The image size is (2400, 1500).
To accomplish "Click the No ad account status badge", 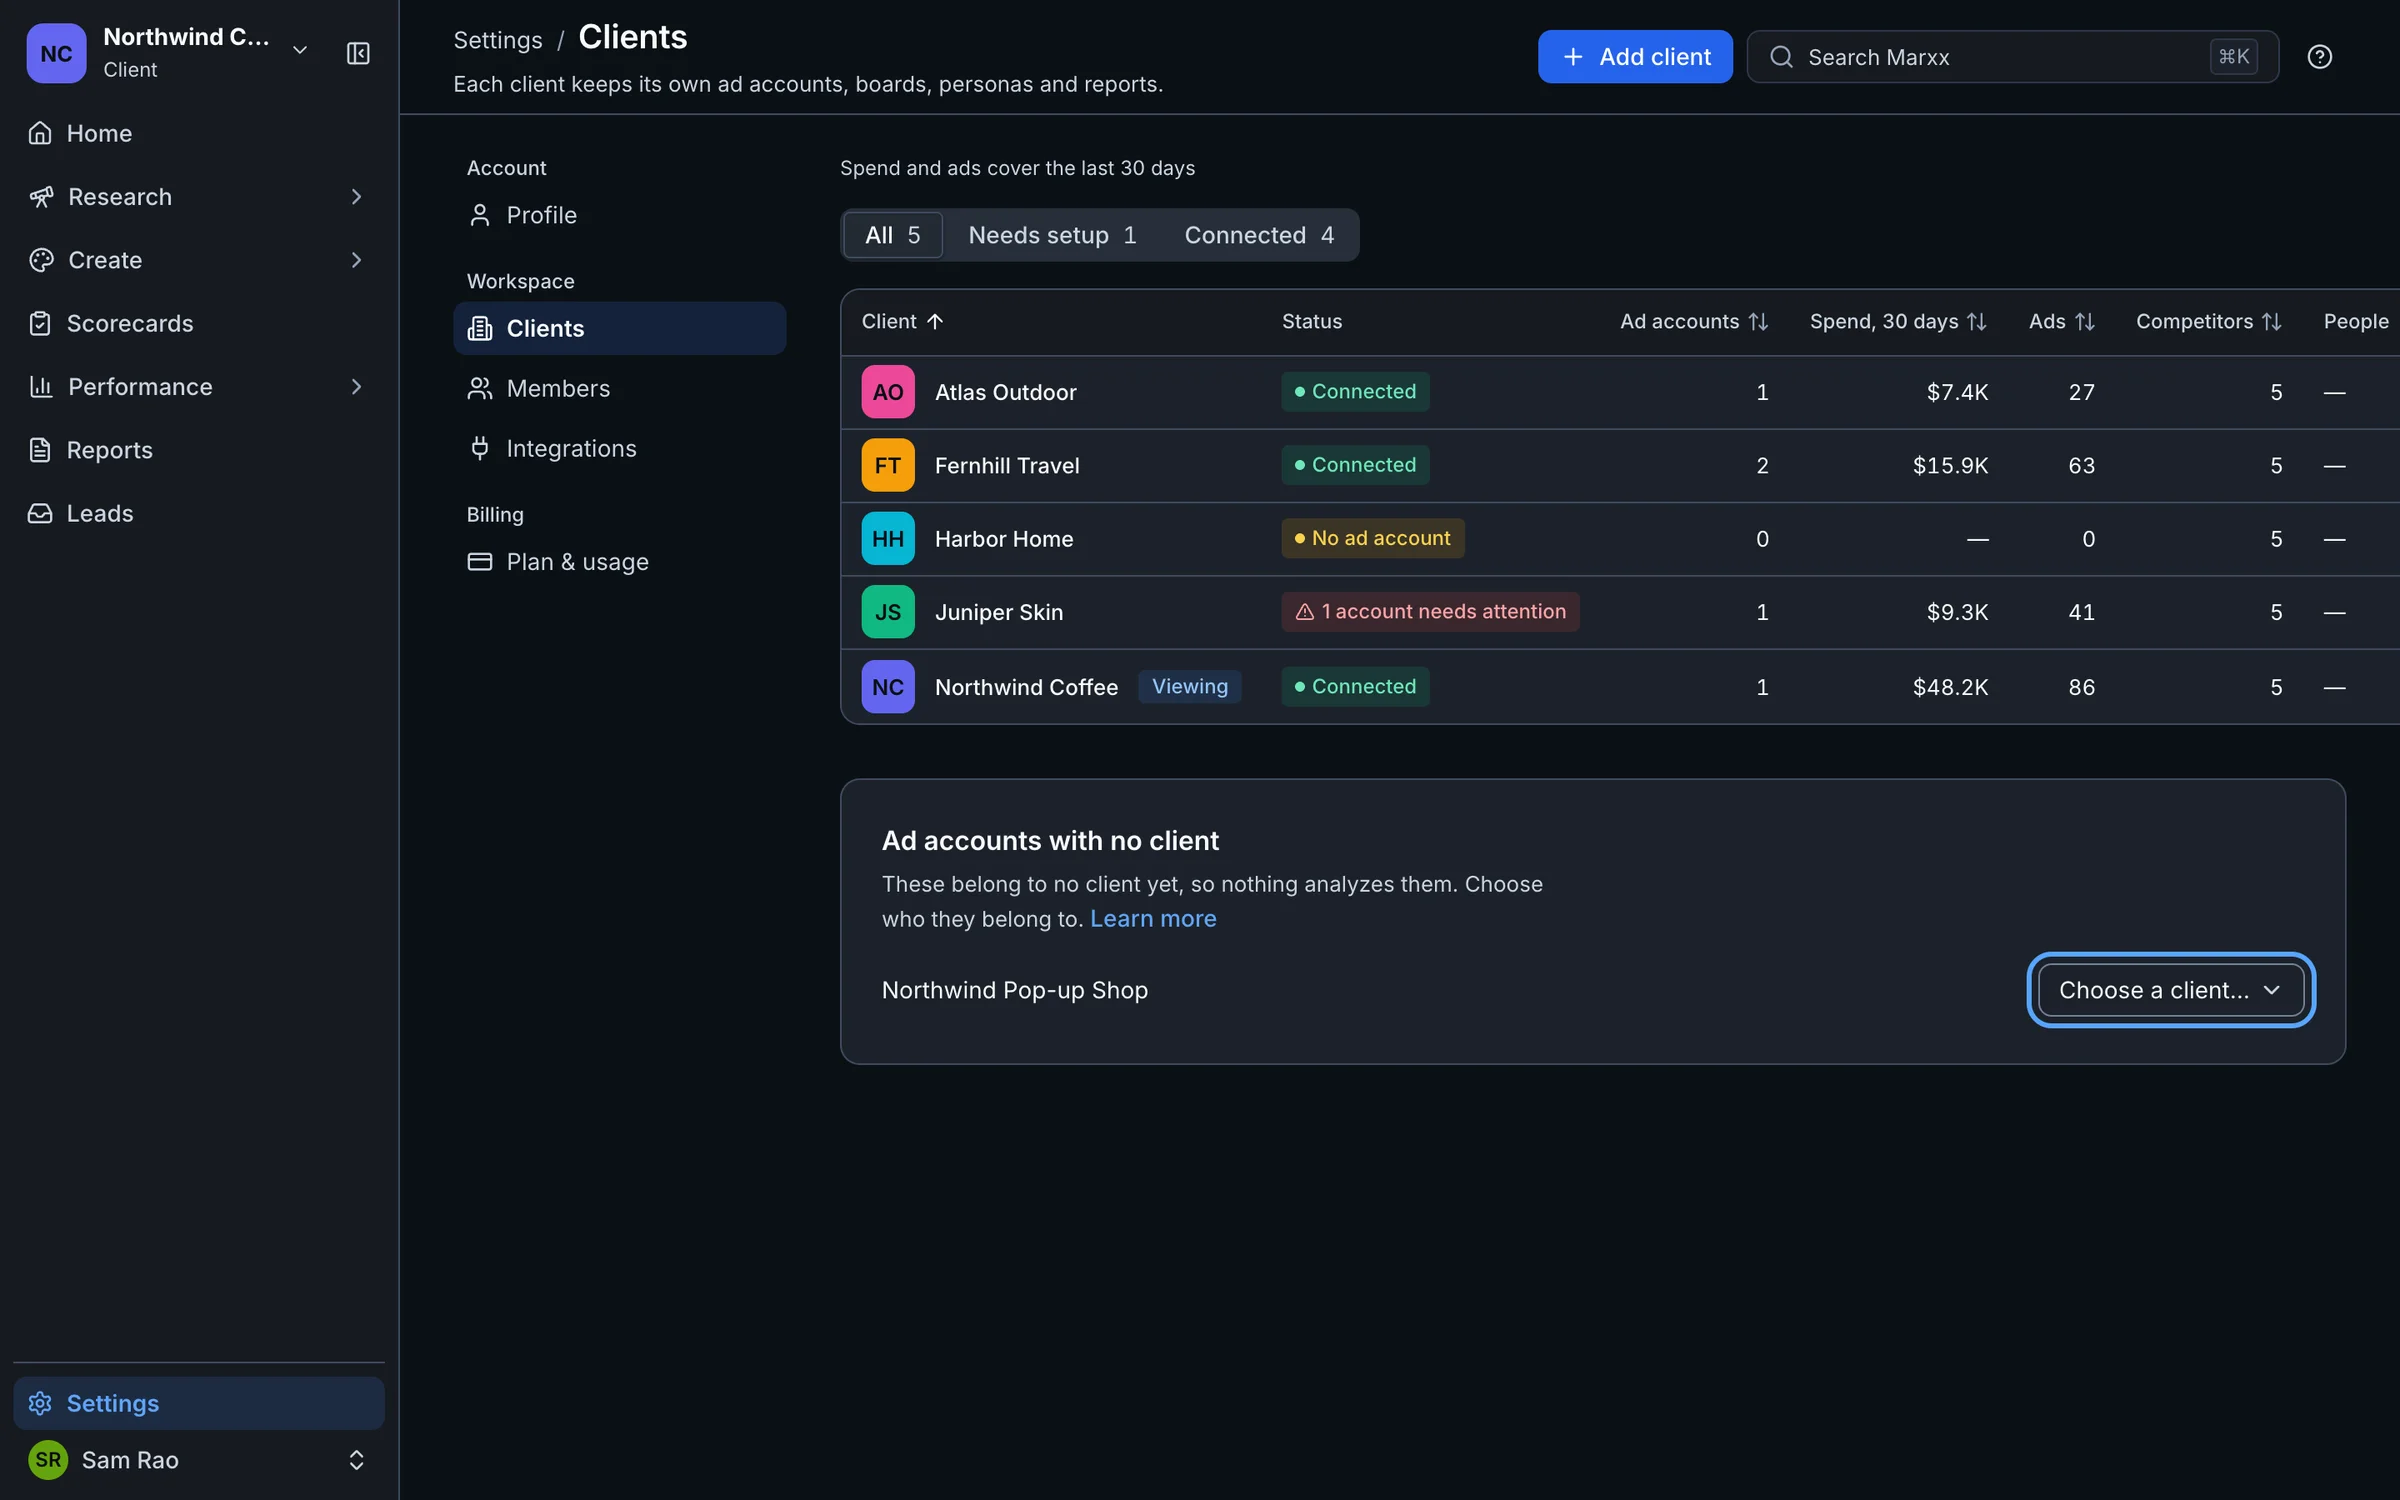I will click(1372, 538).
